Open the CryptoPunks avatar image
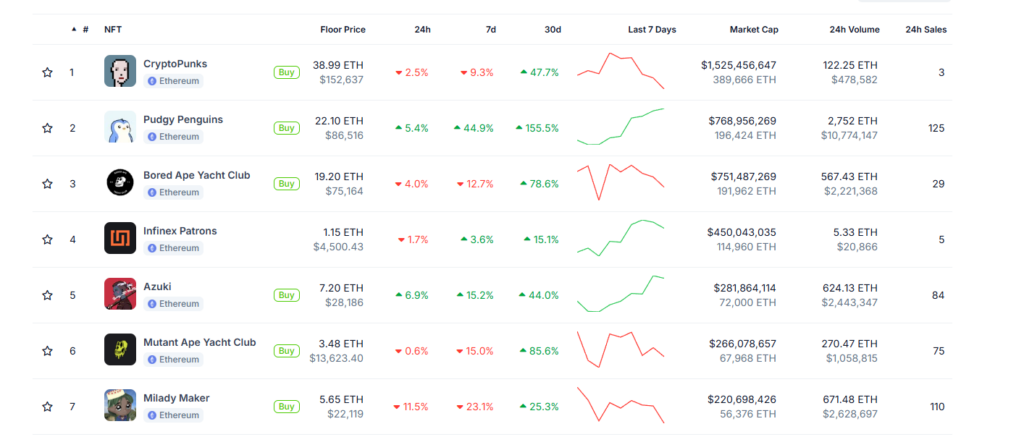The height and width of the screenshot is (437, 1024). tap(120, 71)
